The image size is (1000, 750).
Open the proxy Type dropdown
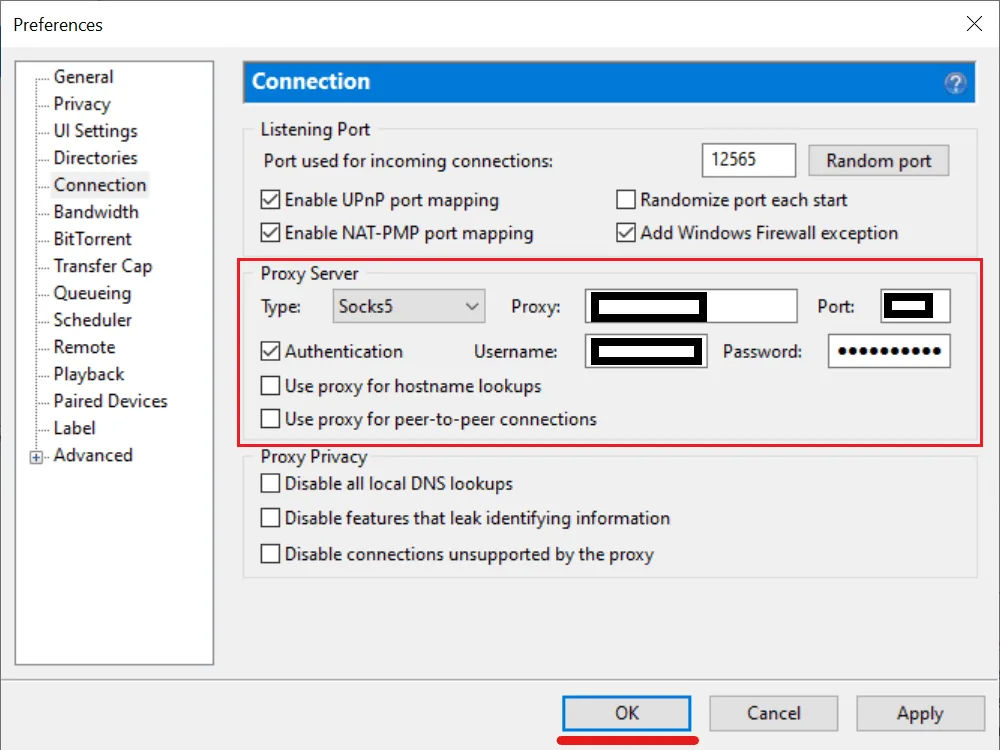pos(408,306)
